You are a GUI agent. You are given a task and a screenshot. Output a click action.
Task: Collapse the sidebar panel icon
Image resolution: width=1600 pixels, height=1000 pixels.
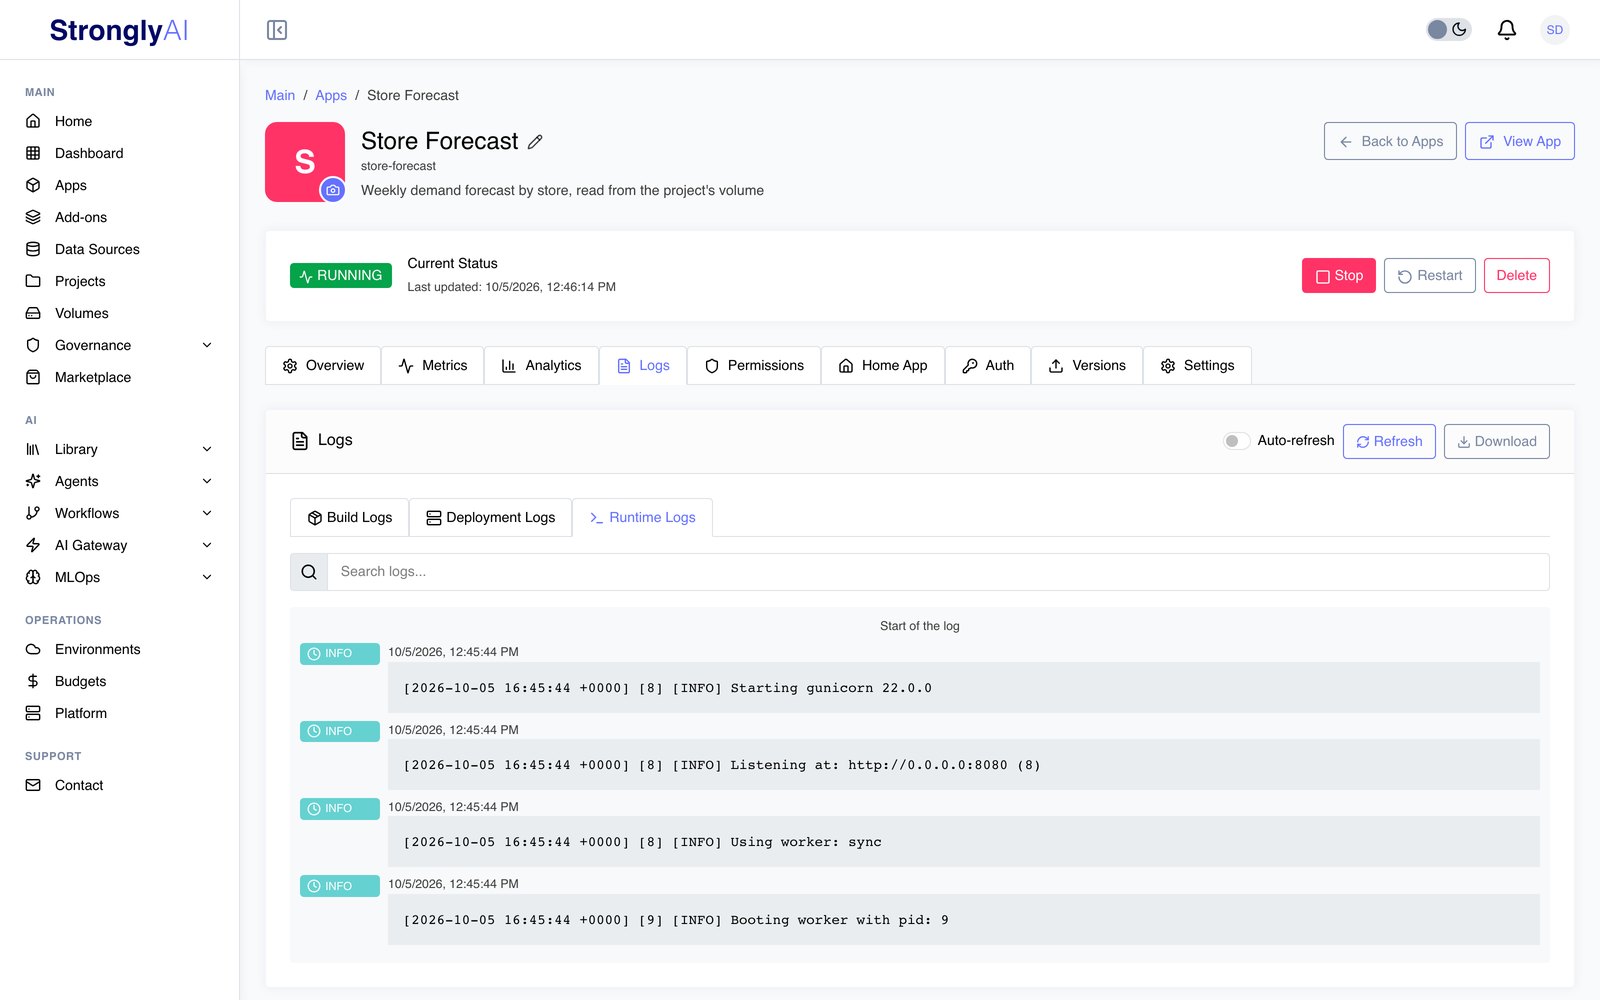click(x=277, y=30)
